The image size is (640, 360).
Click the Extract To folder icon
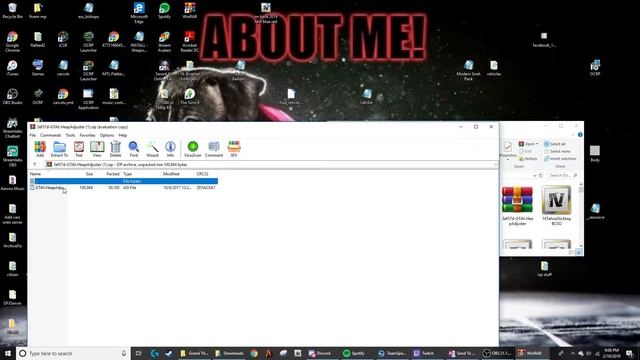[x=59, y=149]
